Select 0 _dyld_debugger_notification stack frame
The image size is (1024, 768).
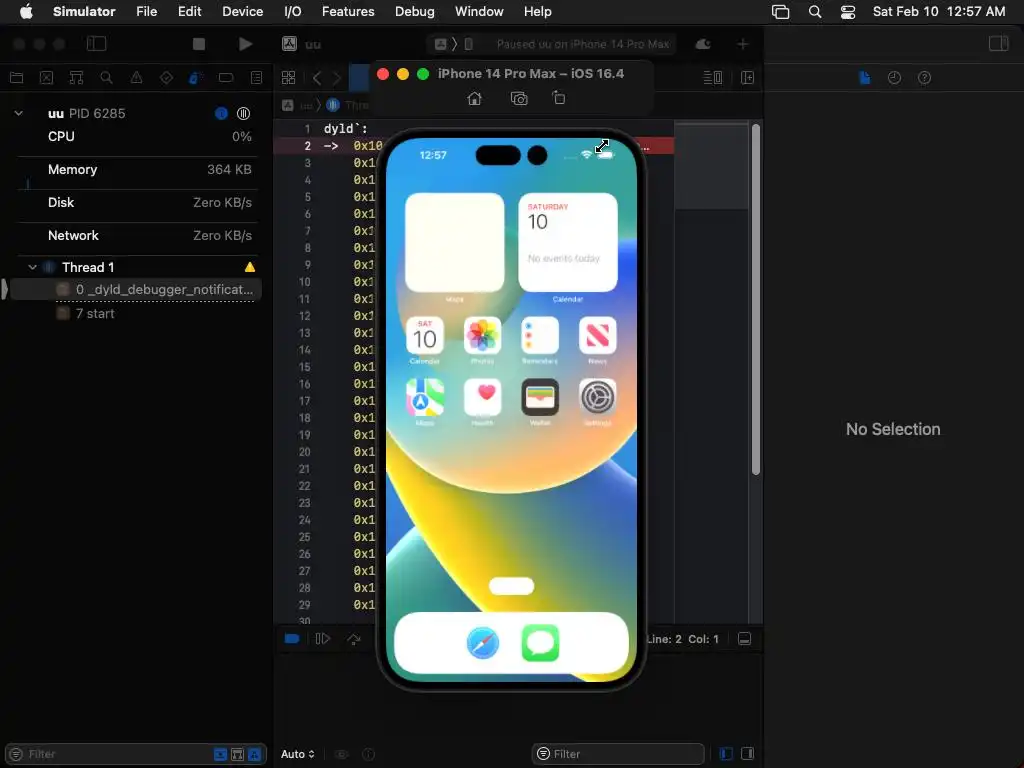(x=136, y=289)
